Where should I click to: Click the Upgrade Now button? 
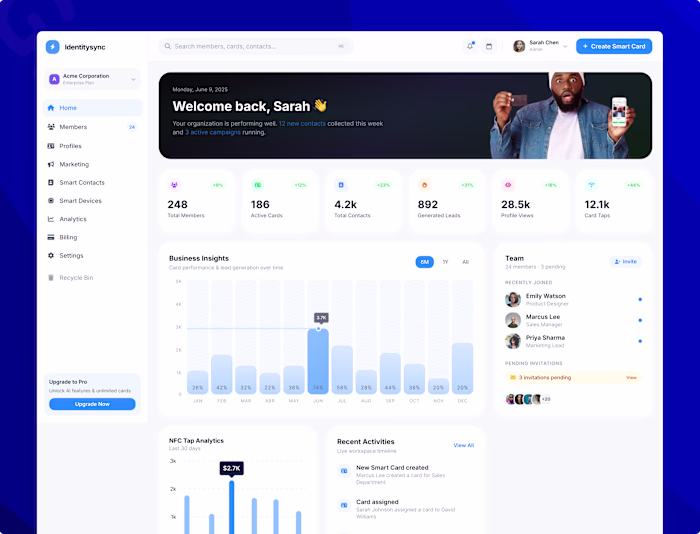click(x=92, y=404)
